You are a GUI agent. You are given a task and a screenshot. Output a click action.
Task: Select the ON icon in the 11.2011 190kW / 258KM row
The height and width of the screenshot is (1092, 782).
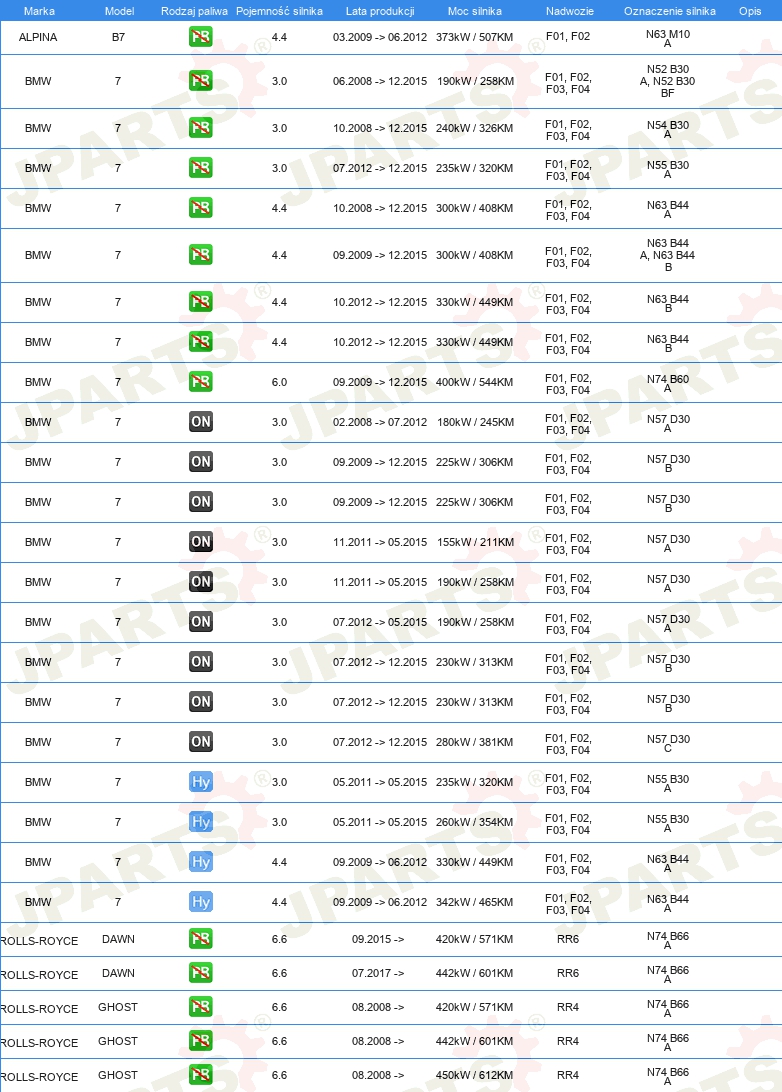tap(201, 582)
